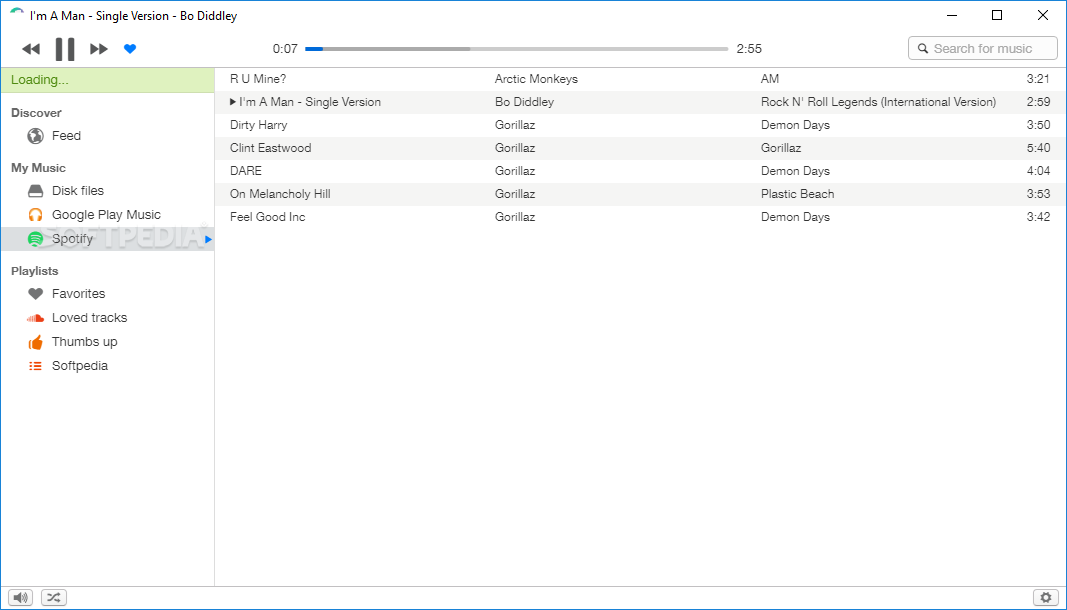Select track I'm A Man - Single Version

[310, 102]
